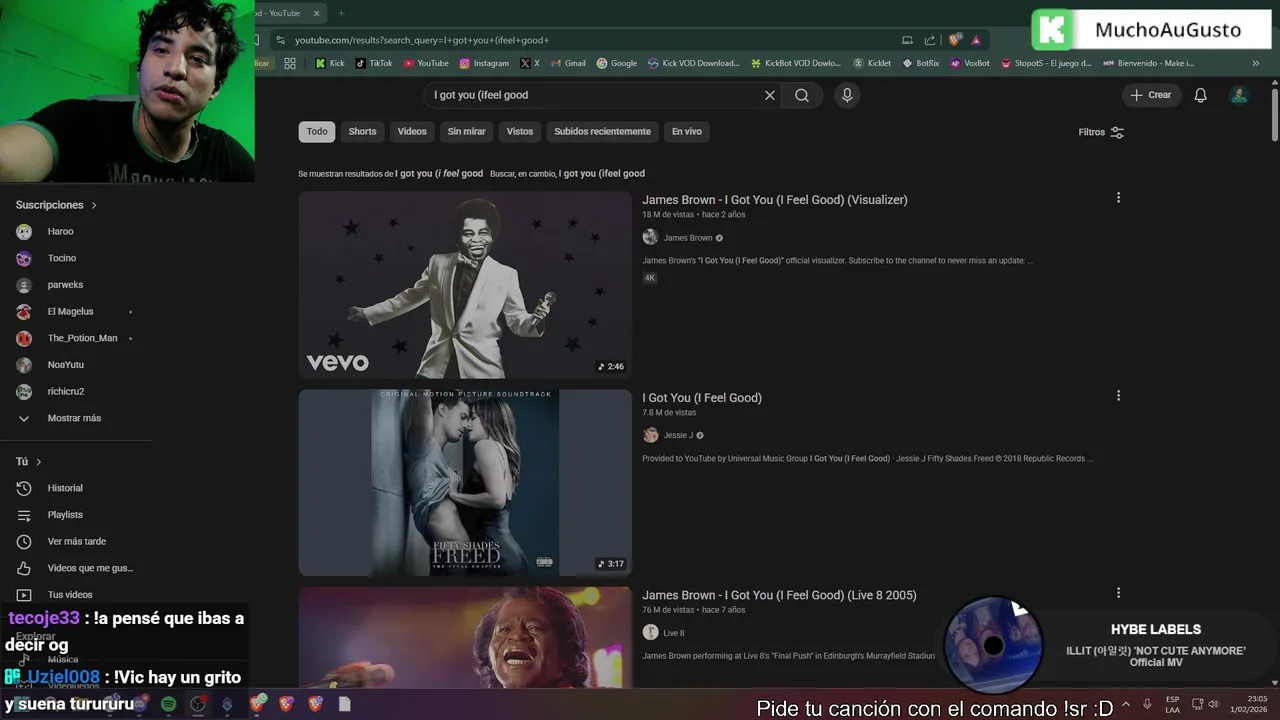Open new browser tab with plus

tap(341, 13)
